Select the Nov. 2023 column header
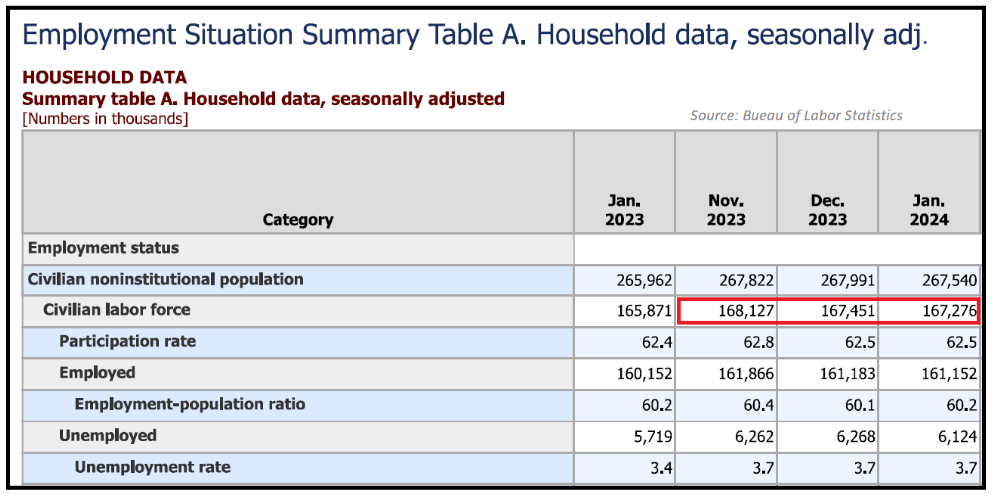992x500 pixels. point(726,211)
